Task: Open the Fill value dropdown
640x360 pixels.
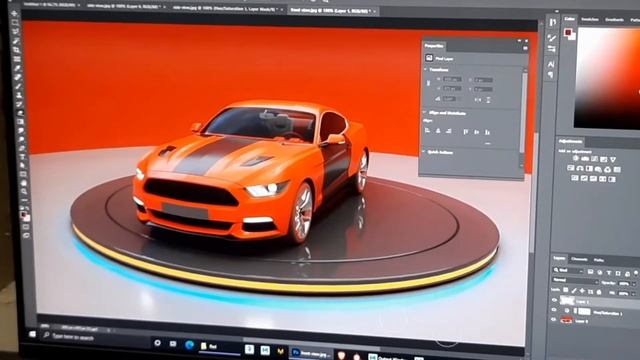Action: pos(634,293)
